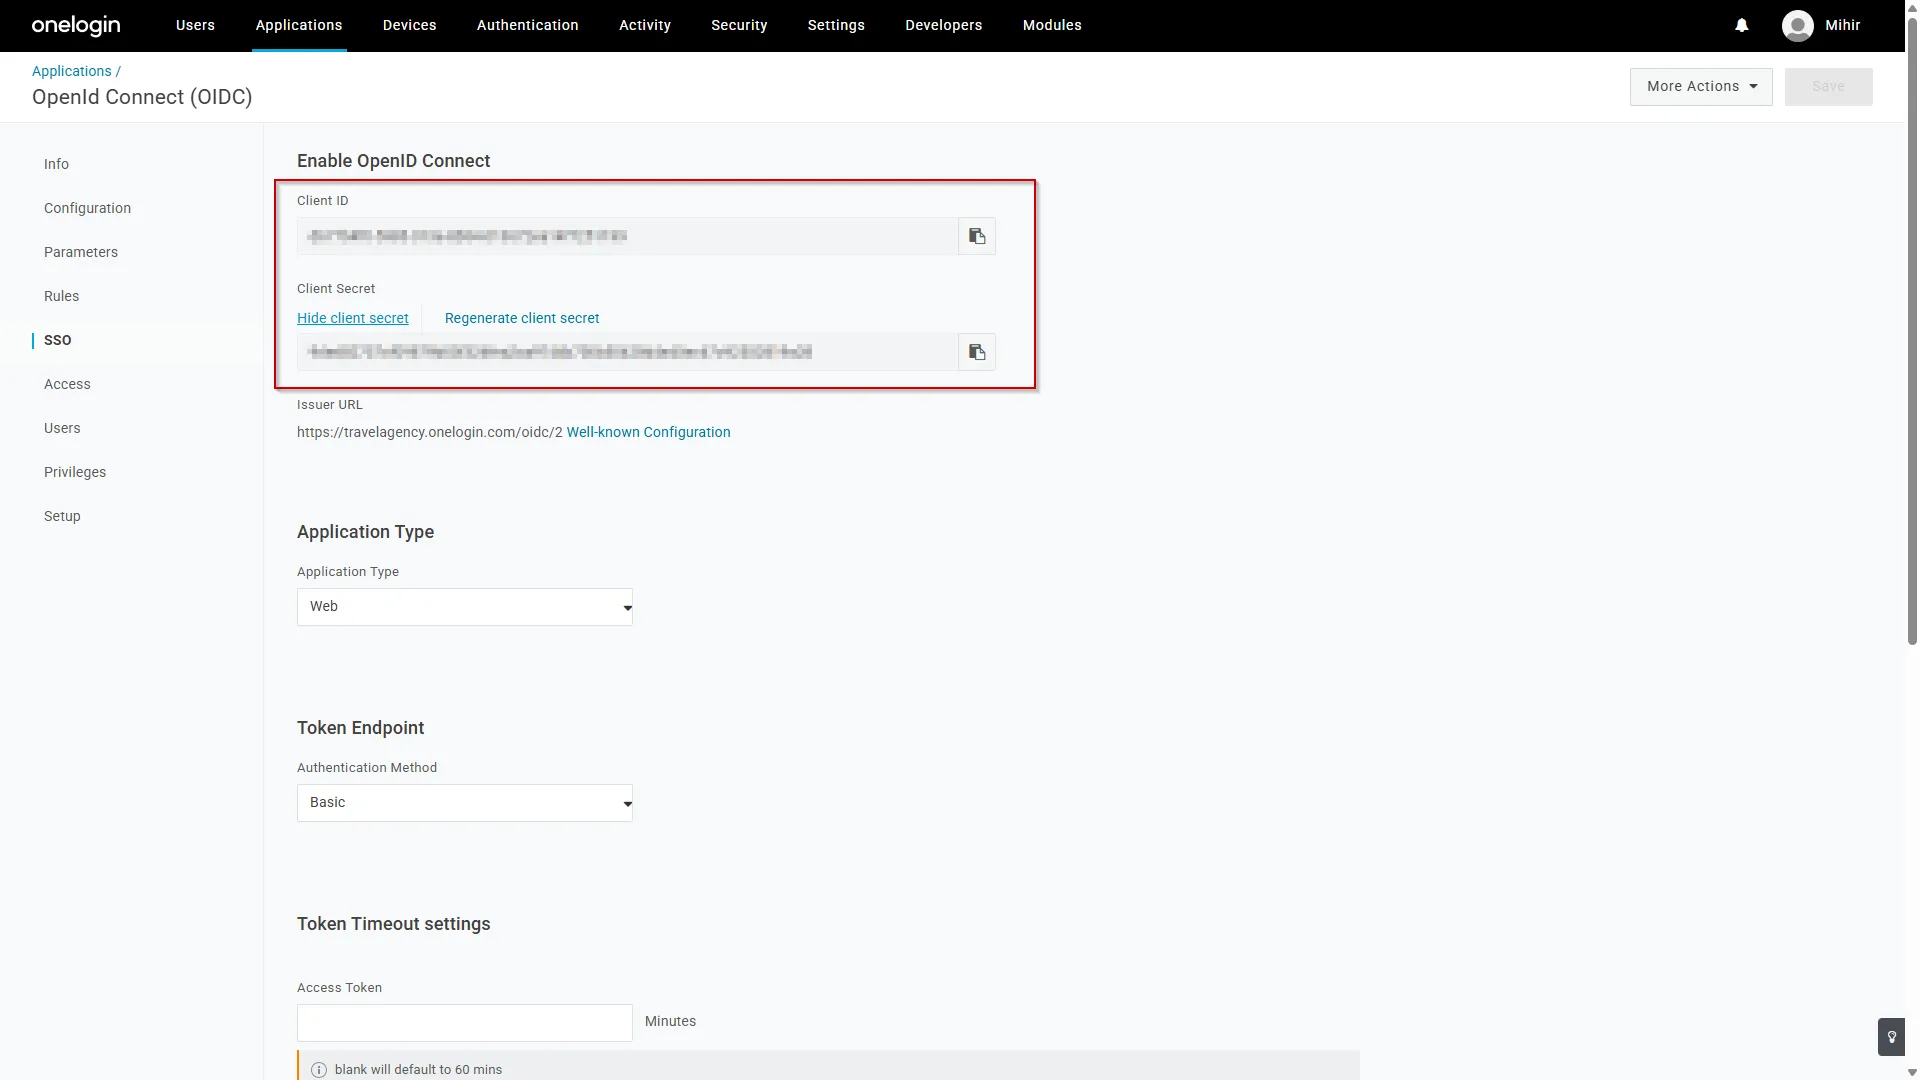This screenshot has width=1920, height=1080.
Task: Click the Client ID value field
Action: [x=627, y=236]
